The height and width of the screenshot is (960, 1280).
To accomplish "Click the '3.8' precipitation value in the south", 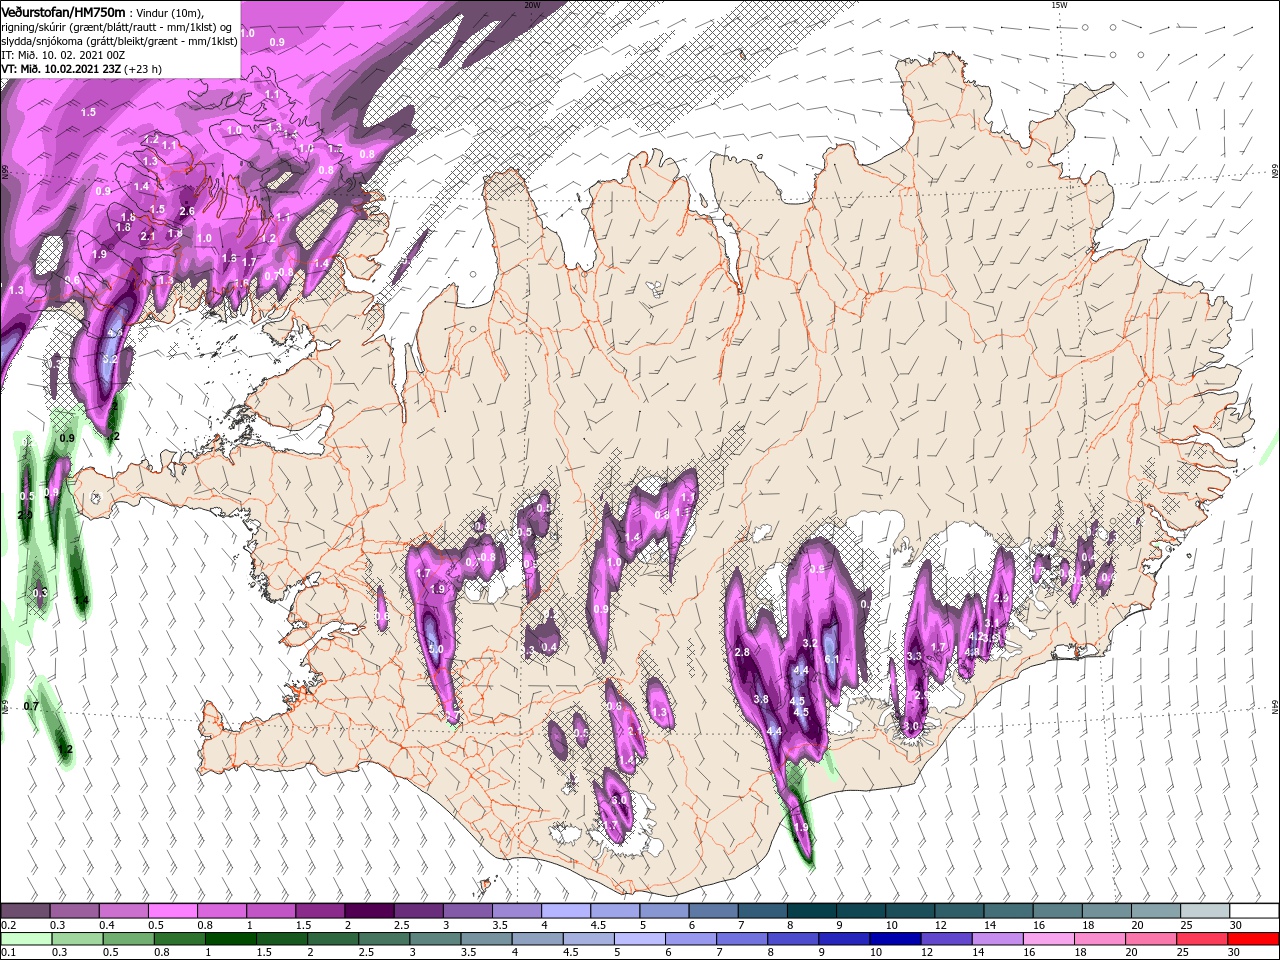I will pyautogui.click(x=760, y=699).
